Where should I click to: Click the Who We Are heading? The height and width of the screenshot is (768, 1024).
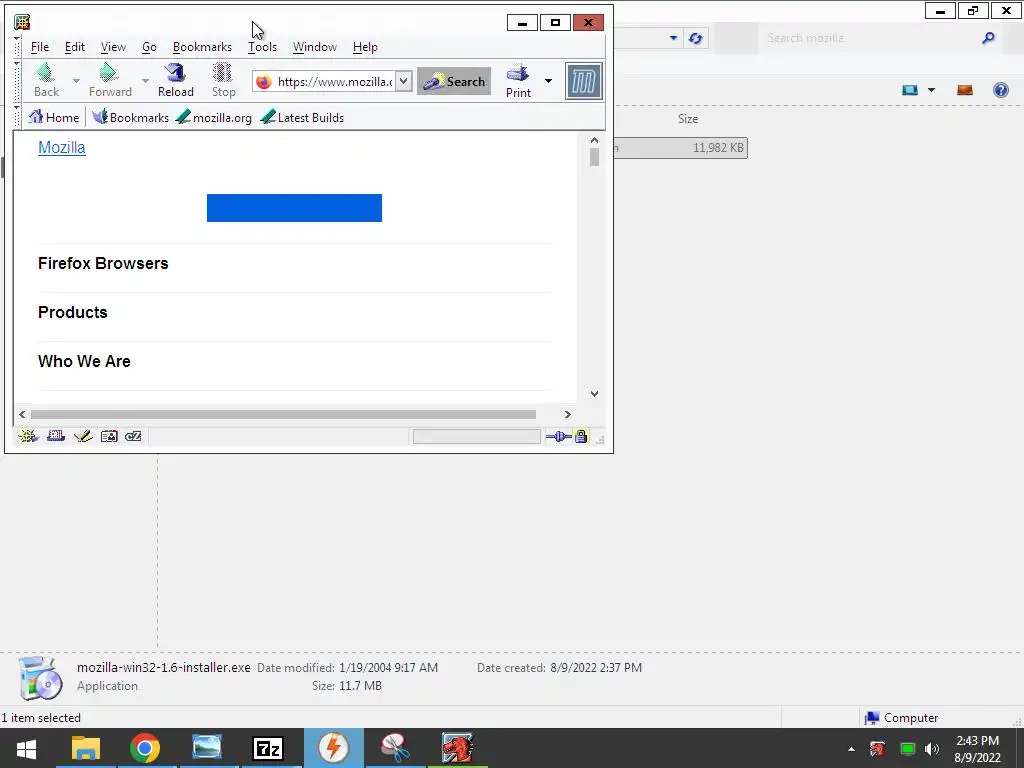tap(84, 361)
